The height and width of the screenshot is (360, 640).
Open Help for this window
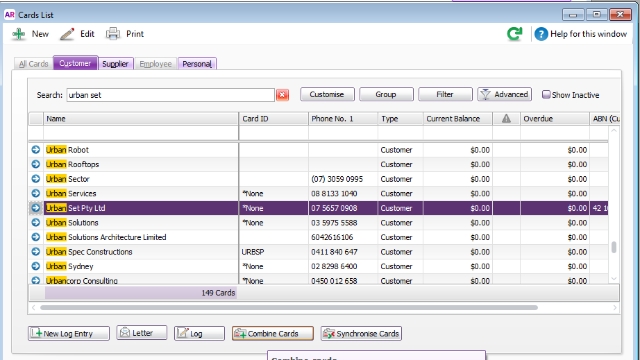pyautogui.click(x=580, y=34)
